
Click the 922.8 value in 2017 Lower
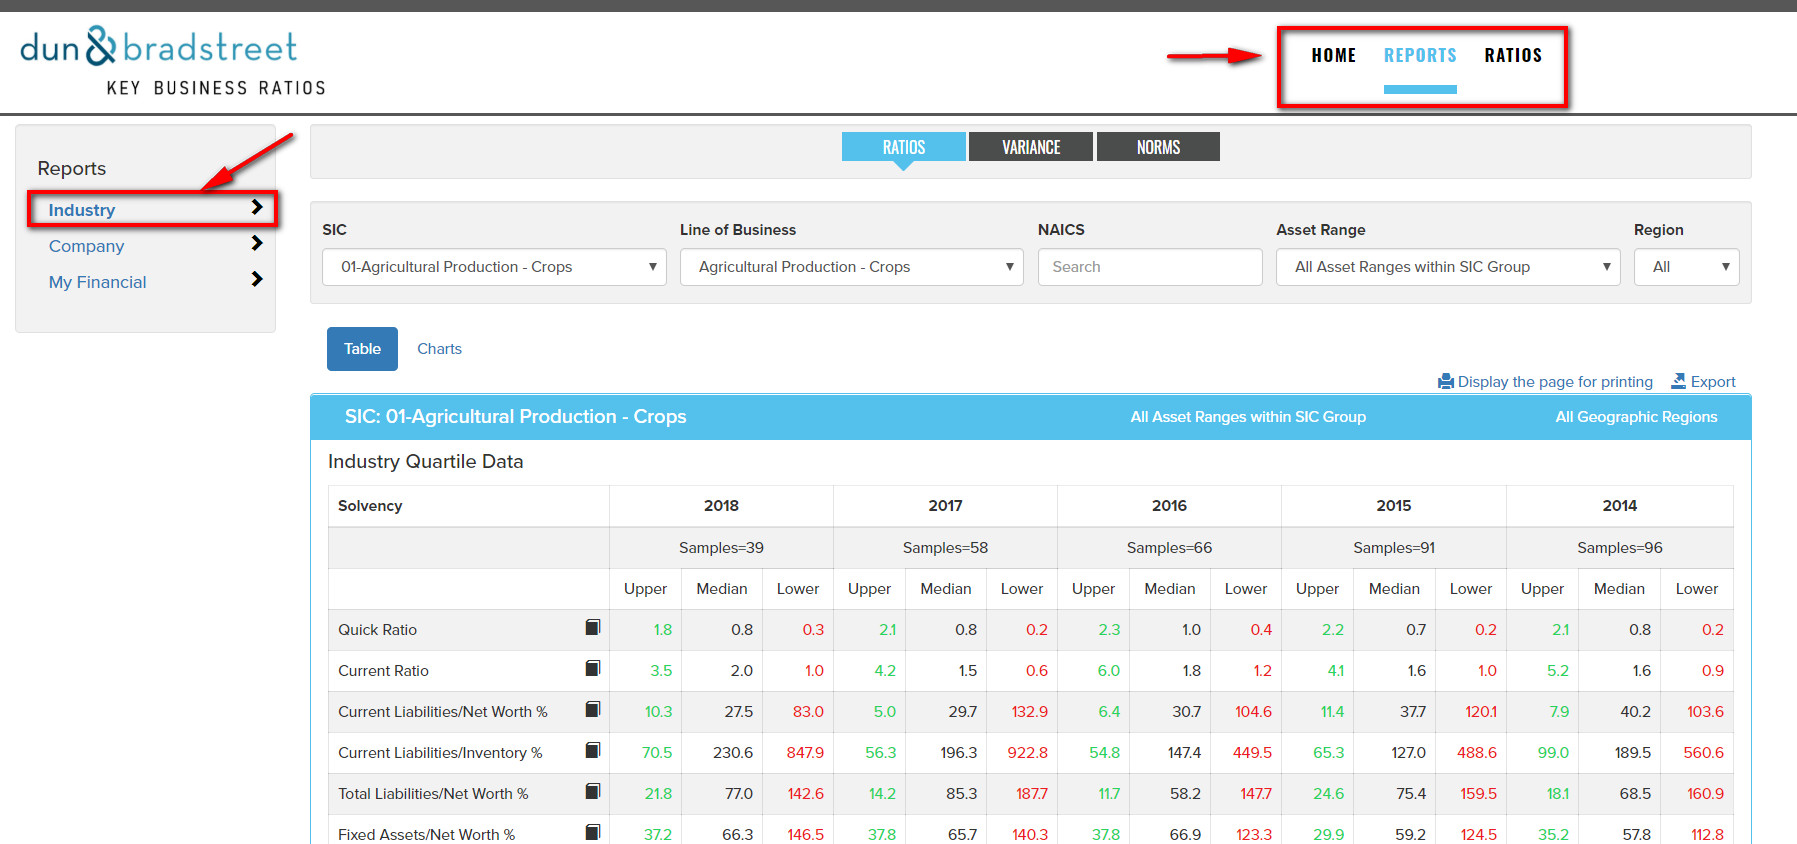pyautogui.click(x=1028, y=753)
